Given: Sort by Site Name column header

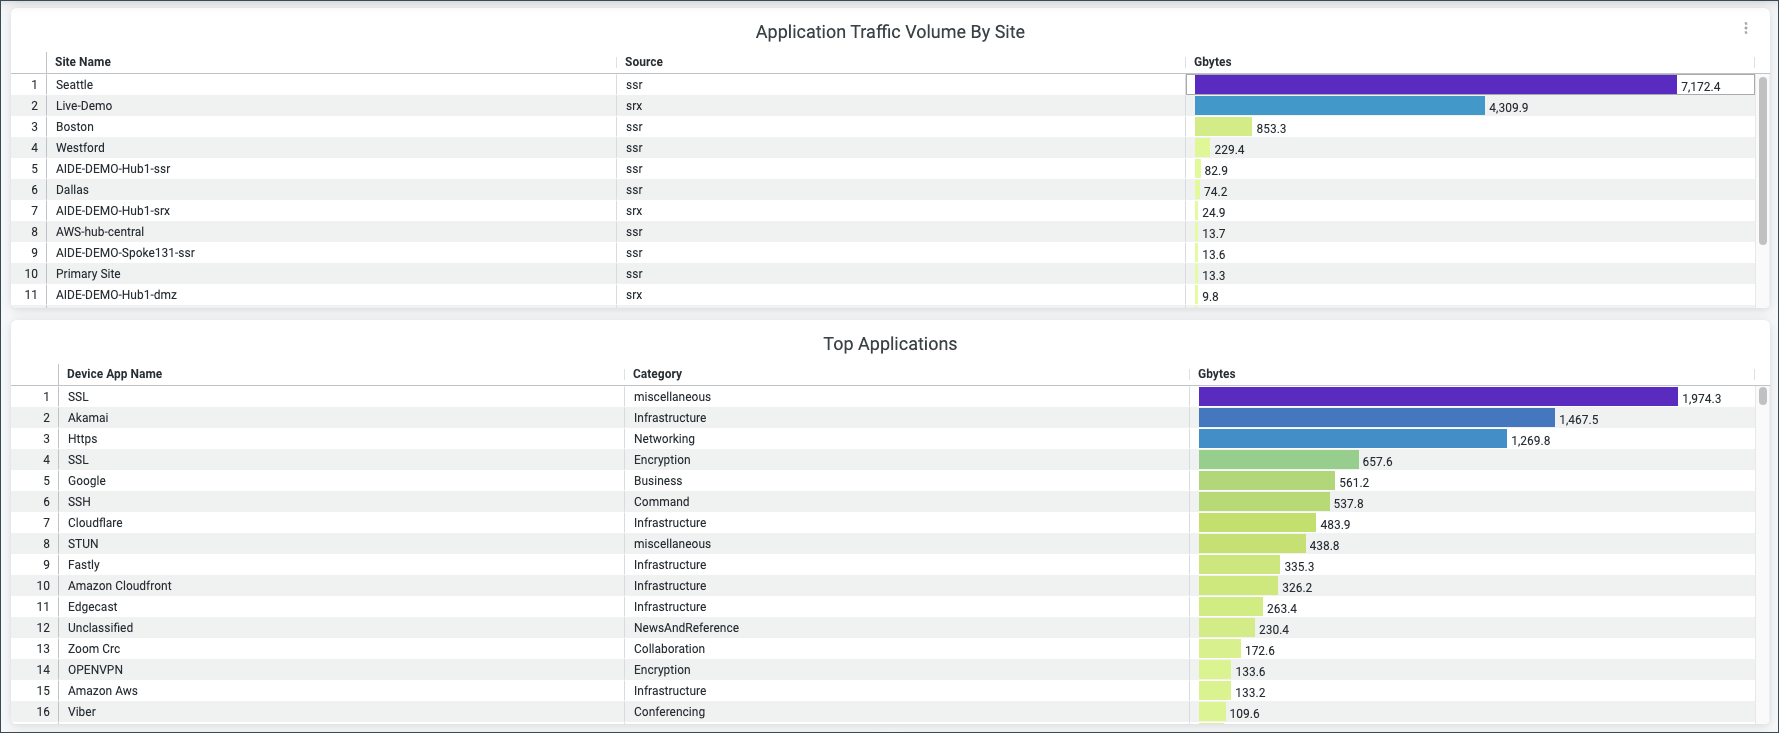Looking at the screenshot, I should (83, 62).
